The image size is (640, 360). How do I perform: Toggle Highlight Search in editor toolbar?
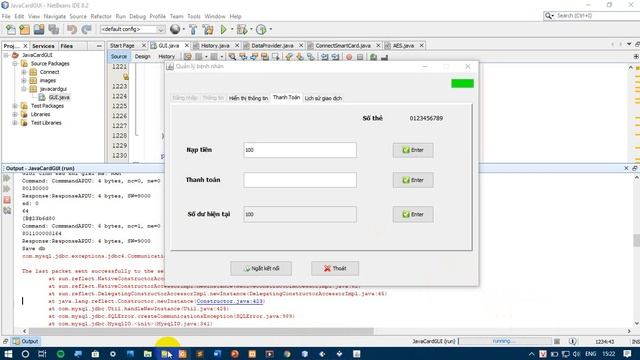pos(265,57)
